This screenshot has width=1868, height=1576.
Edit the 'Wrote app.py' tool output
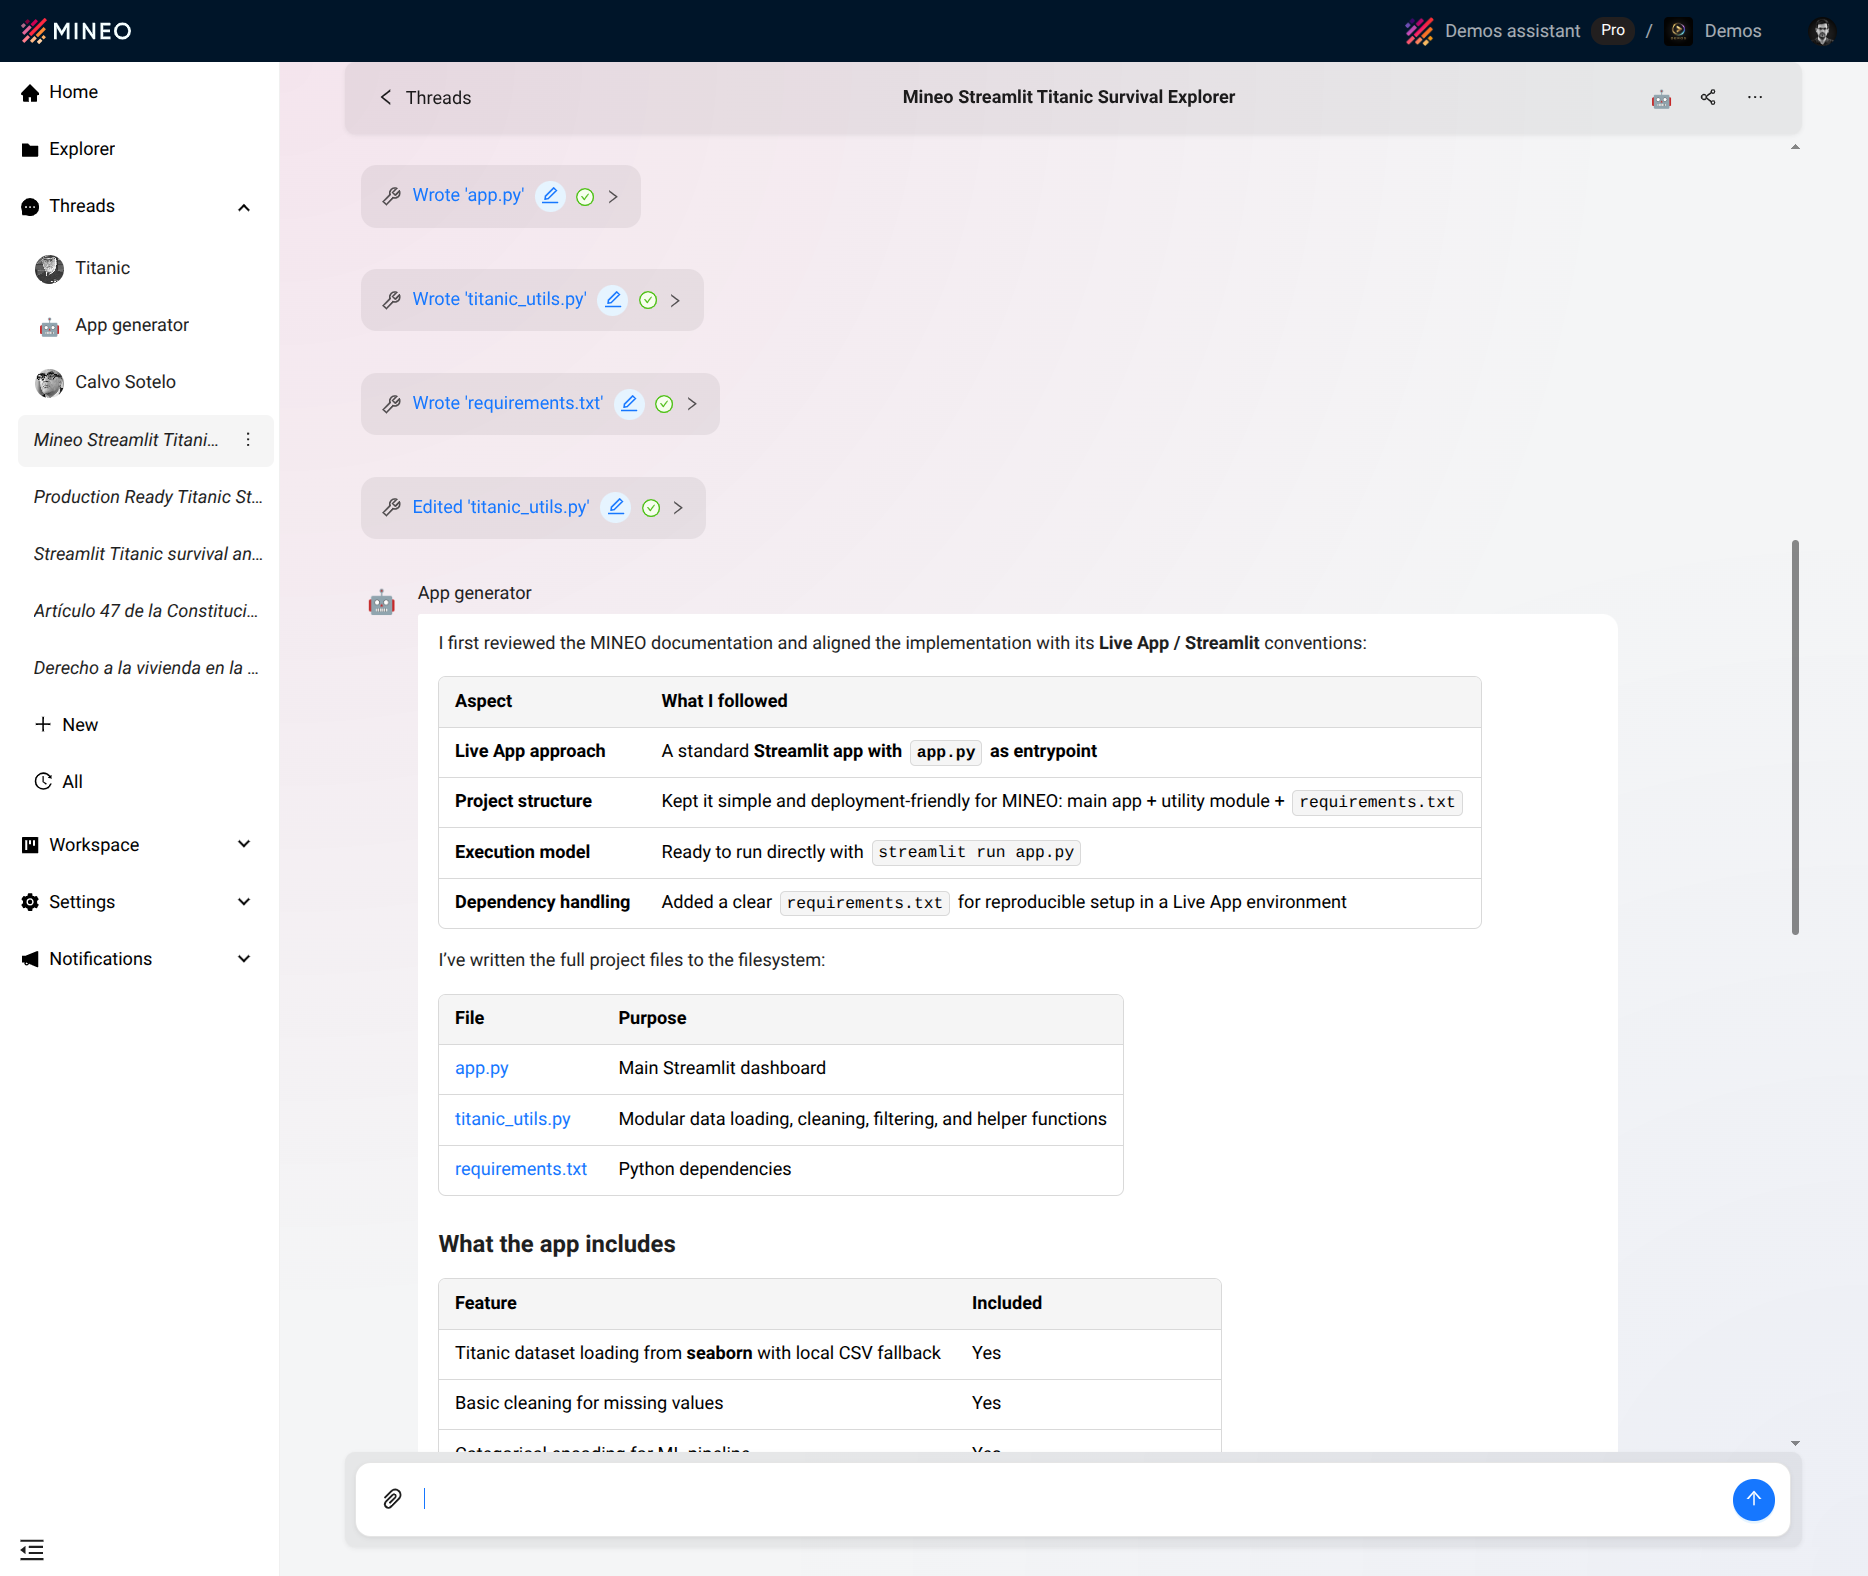coord(550,196)
